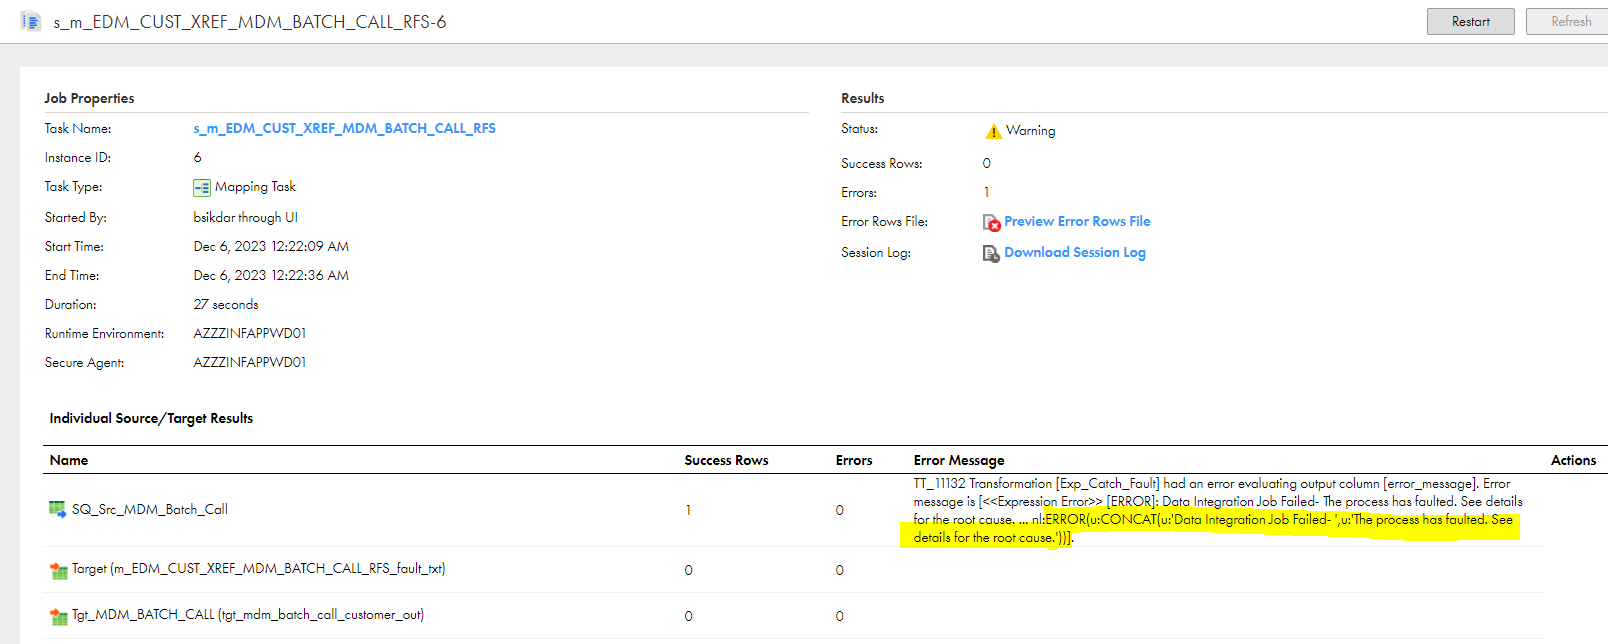The image size is (1608, 644).
Task: Click the Start Time value 12:22:09 AM
Action: tap(271, 246)
